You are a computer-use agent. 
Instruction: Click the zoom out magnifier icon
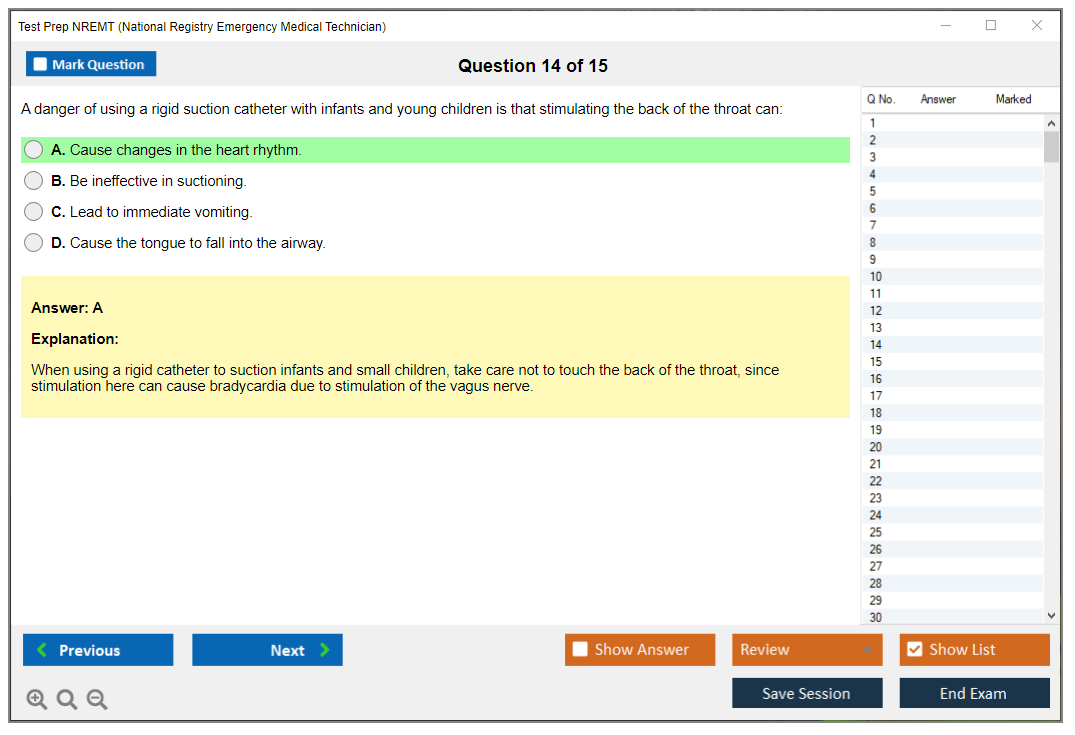pyautogui.click(x=97, y=700)
